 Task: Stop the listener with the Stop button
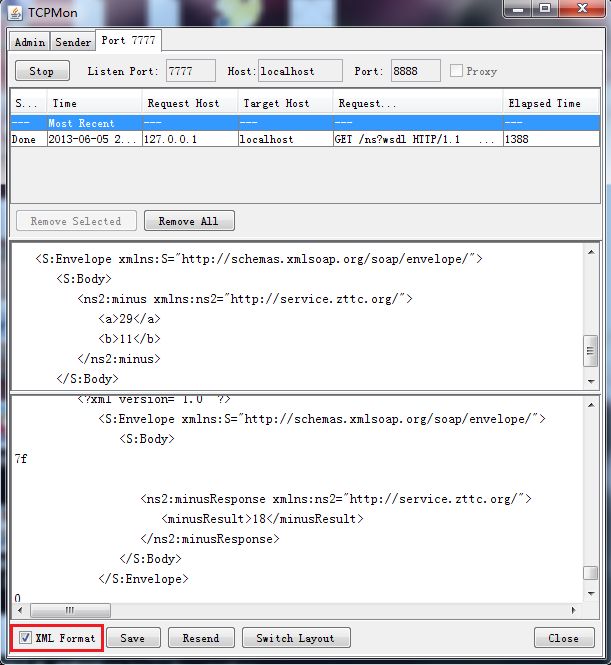(42, 71)
